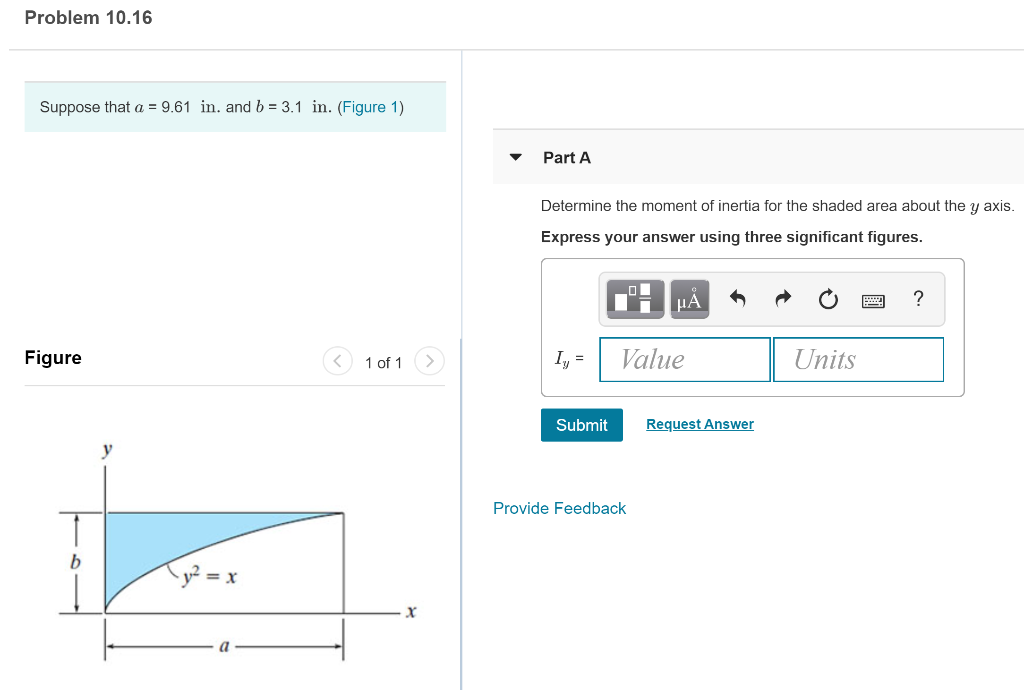
Task: Click the next figure arrow
Action: [429, 361]
